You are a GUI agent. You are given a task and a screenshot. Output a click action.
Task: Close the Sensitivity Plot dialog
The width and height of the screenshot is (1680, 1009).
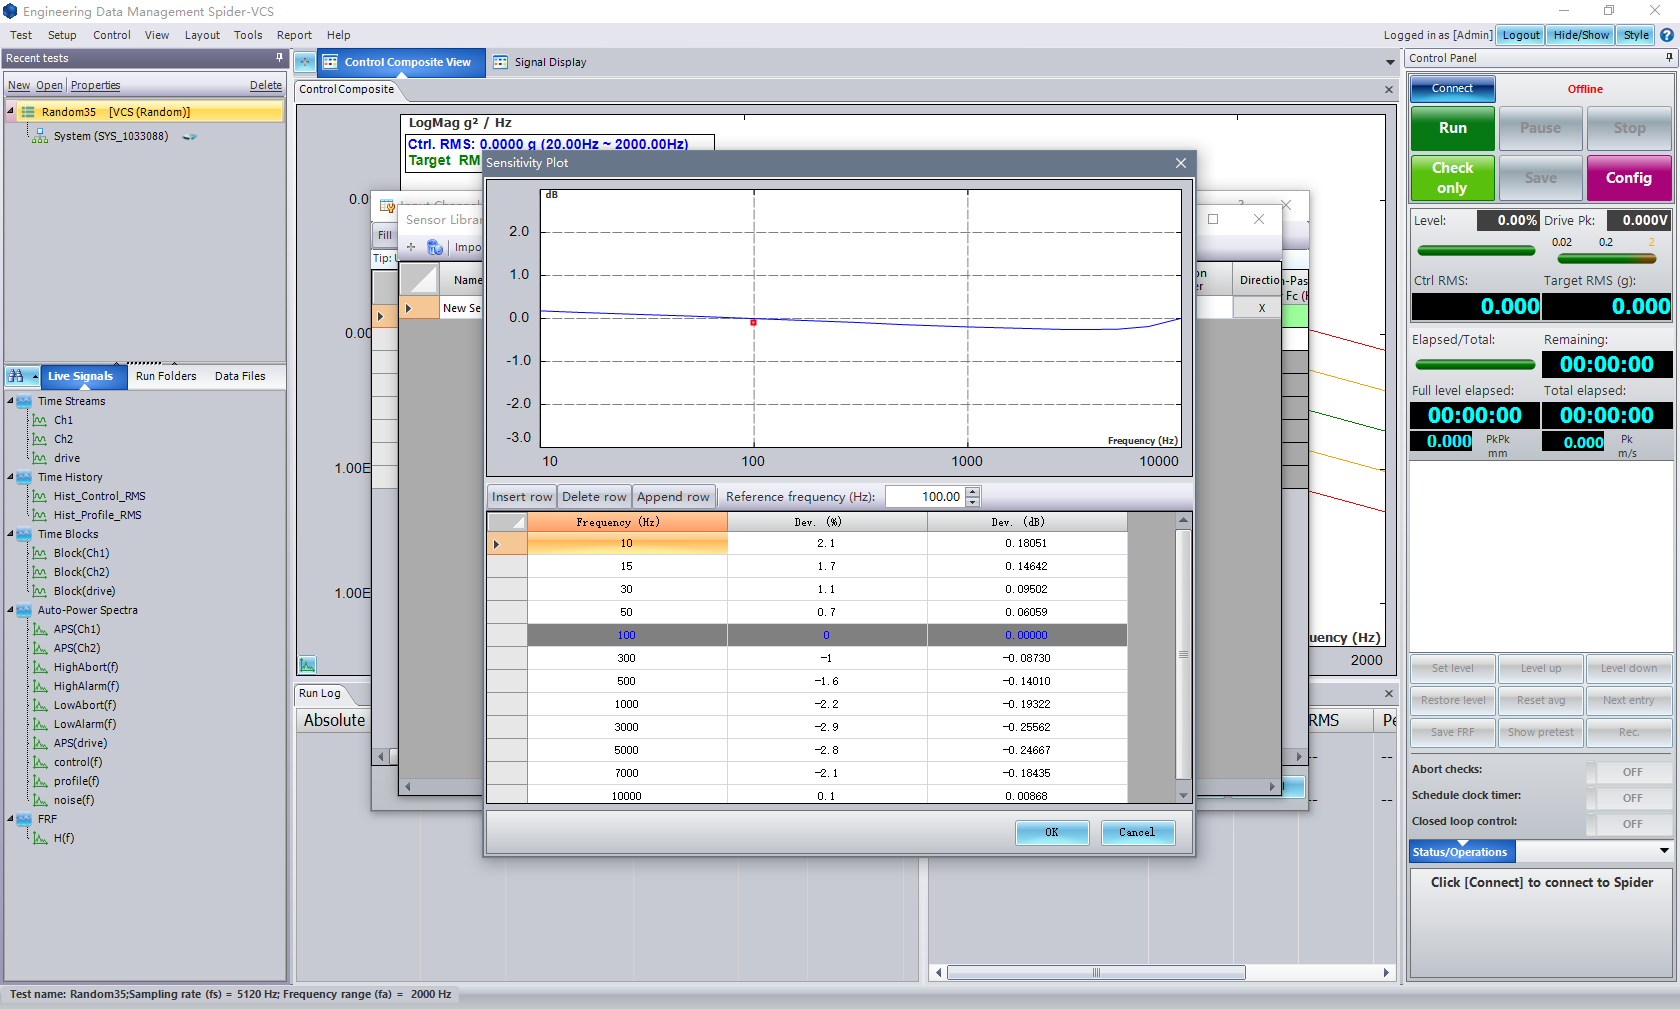click(1181, 163)
